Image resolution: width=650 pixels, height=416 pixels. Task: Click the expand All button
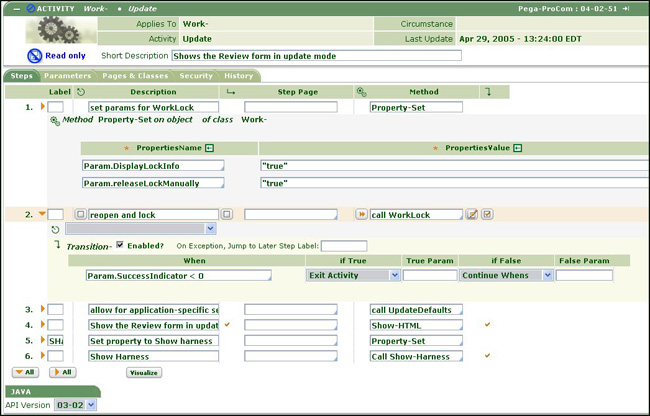coord(63,372)
